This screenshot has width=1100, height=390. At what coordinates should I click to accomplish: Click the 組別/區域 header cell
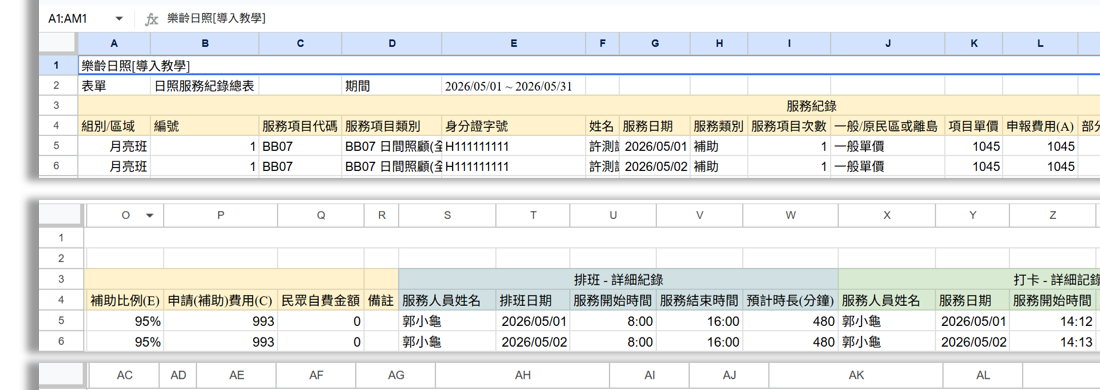[114, 126]
